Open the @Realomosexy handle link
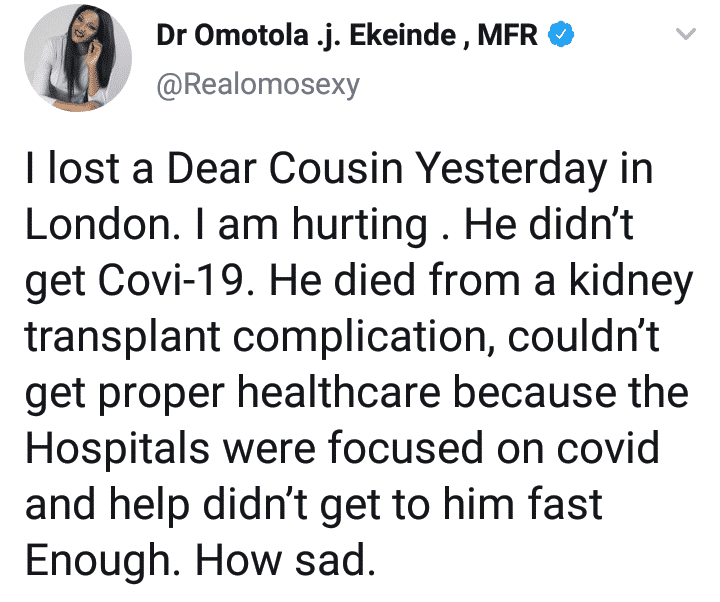 point(258,86)
